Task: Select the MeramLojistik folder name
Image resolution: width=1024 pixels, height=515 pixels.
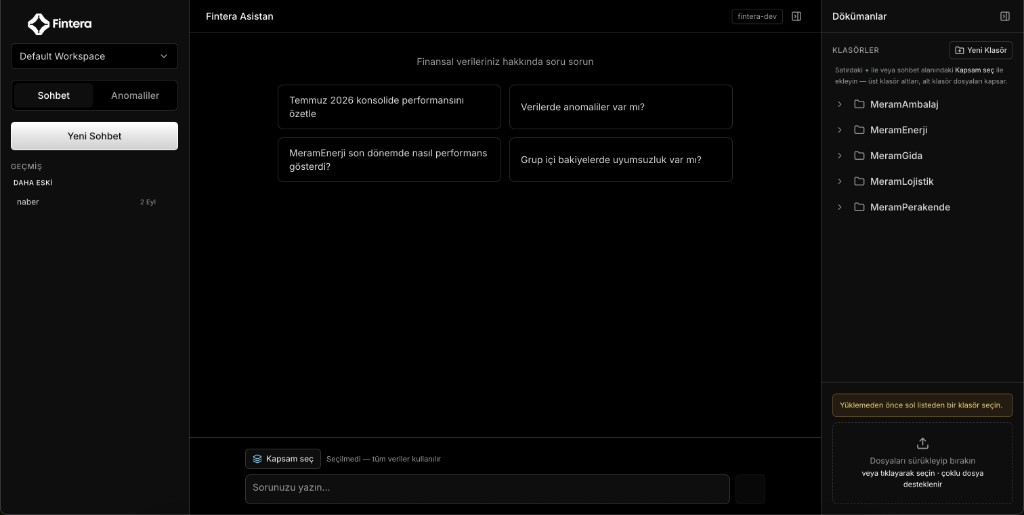Action: pyautogui.click(x=901, y=181)
